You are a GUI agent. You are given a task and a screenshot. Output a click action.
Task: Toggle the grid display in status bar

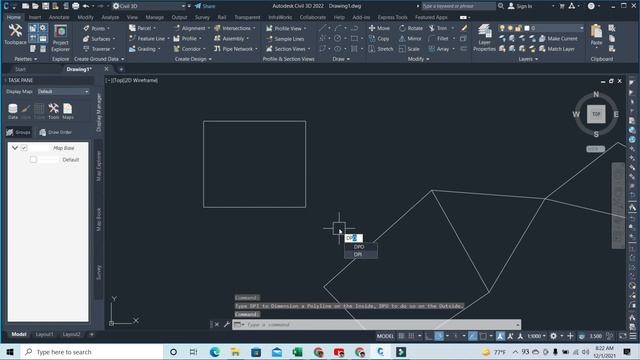pyautogui.click(x=401, y=336)
